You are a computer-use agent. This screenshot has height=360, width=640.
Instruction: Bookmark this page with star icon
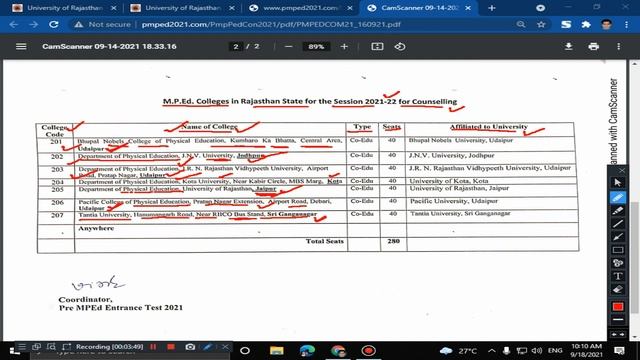541,24
